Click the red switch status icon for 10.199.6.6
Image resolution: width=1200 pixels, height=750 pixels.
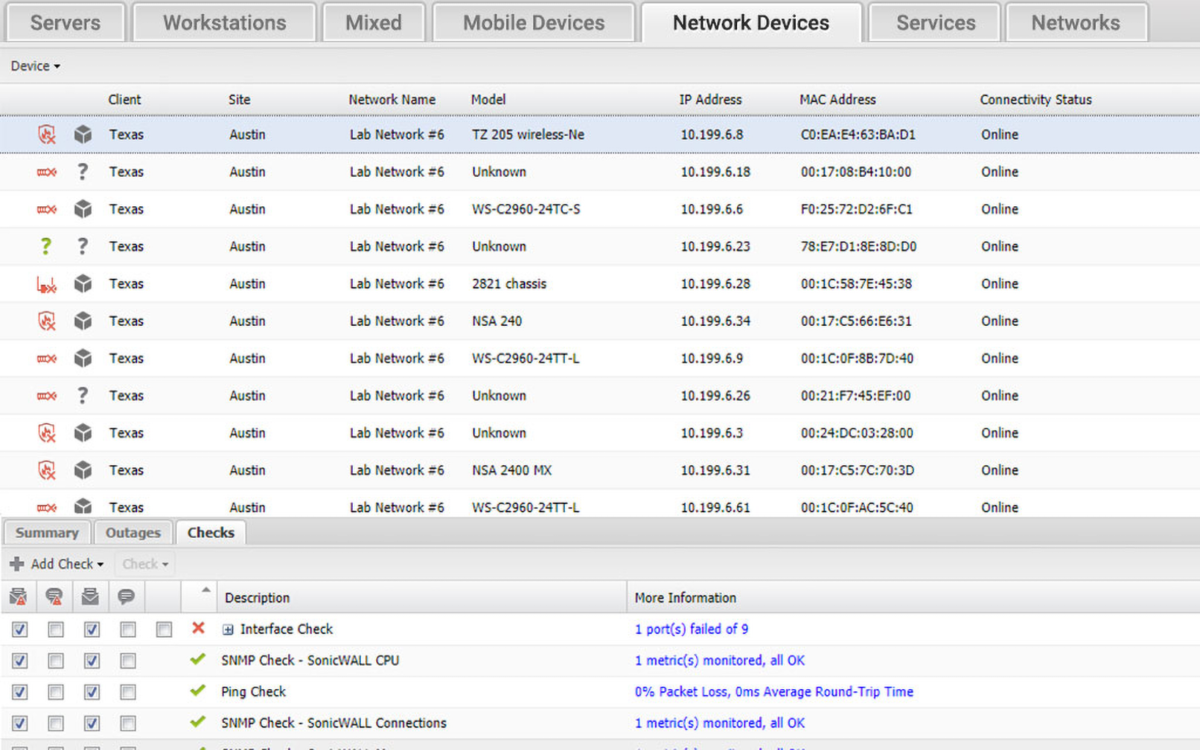(46, 209)
